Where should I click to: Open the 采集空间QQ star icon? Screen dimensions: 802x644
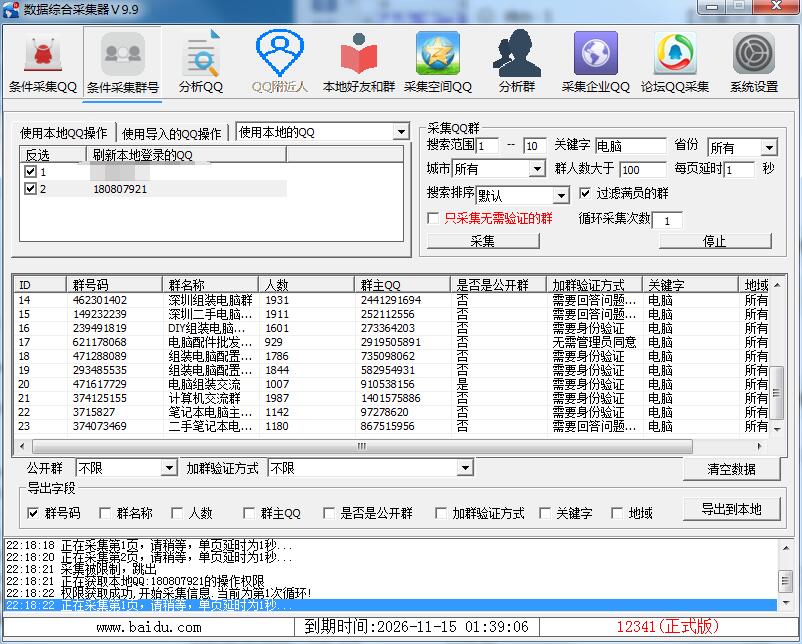pos(438,63)
